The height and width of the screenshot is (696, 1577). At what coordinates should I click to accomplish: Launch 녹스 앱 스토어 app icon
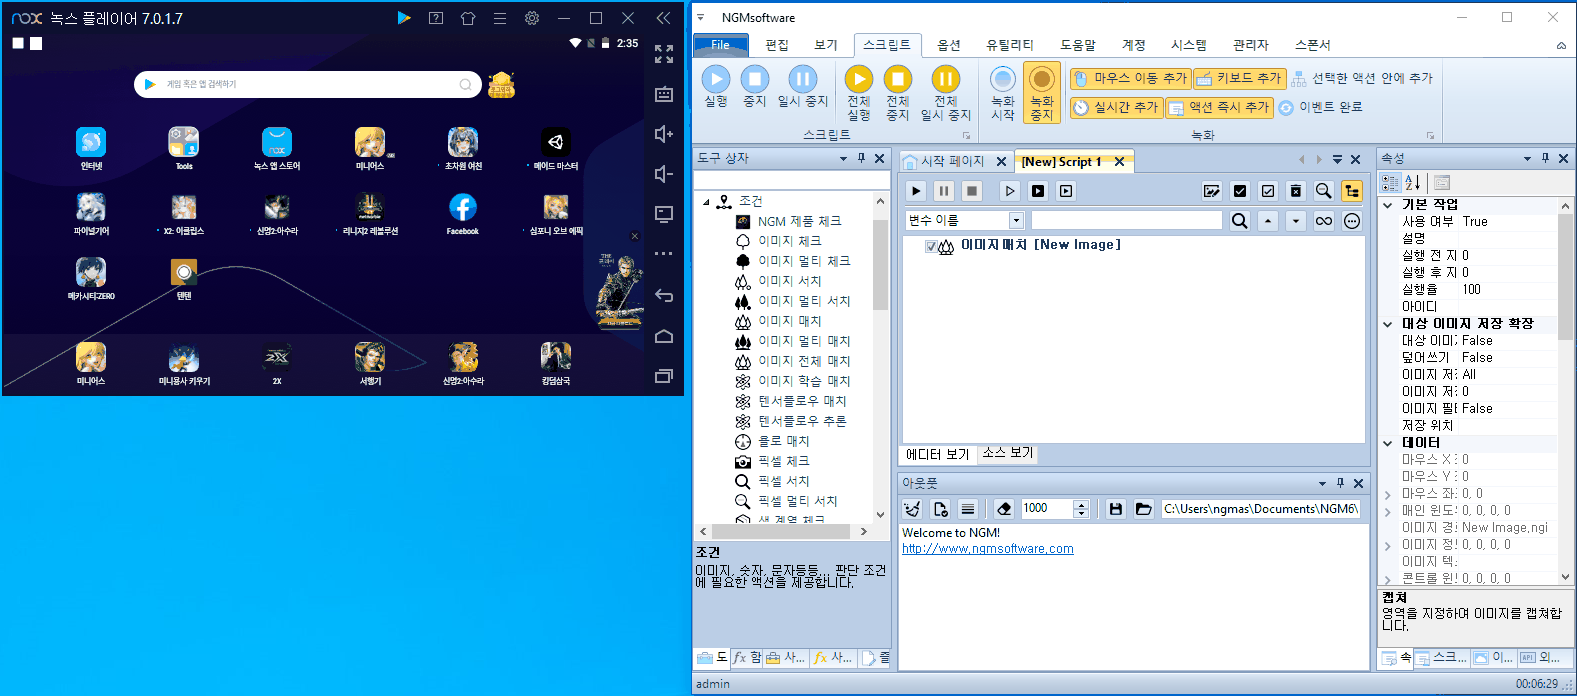(277, 142)
